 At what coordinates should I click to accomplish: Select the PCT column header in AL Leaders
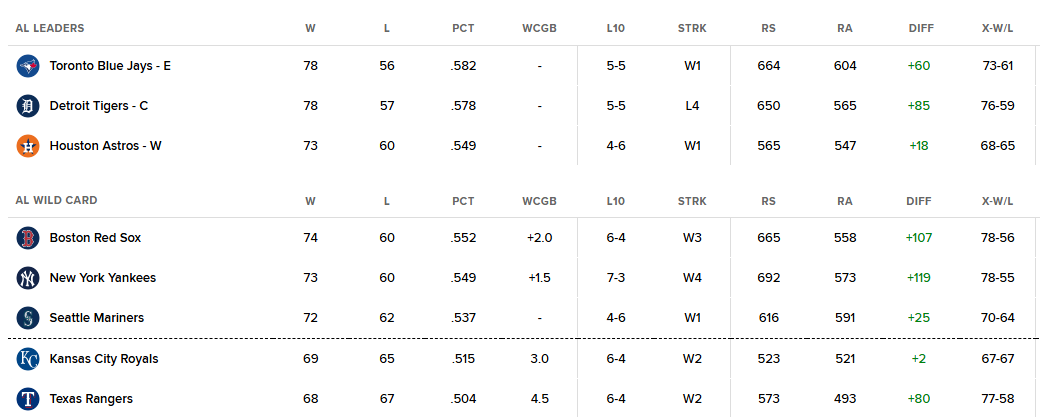point(464,29)
